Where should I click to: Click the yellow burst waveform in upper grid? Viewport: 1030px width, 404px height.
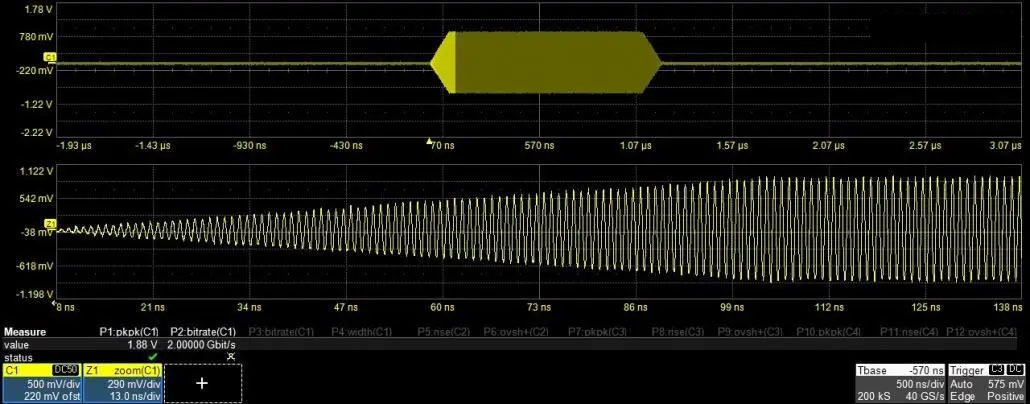pos(545,62)
